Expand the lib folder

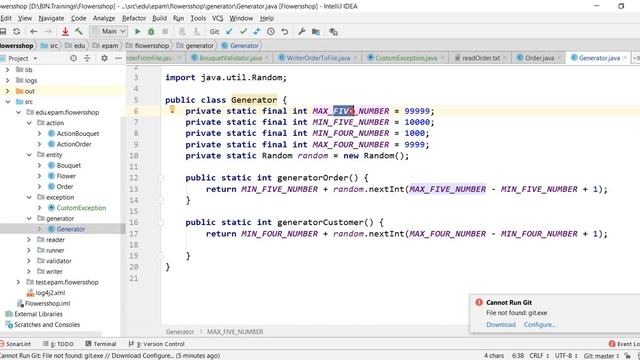[7, 70]
